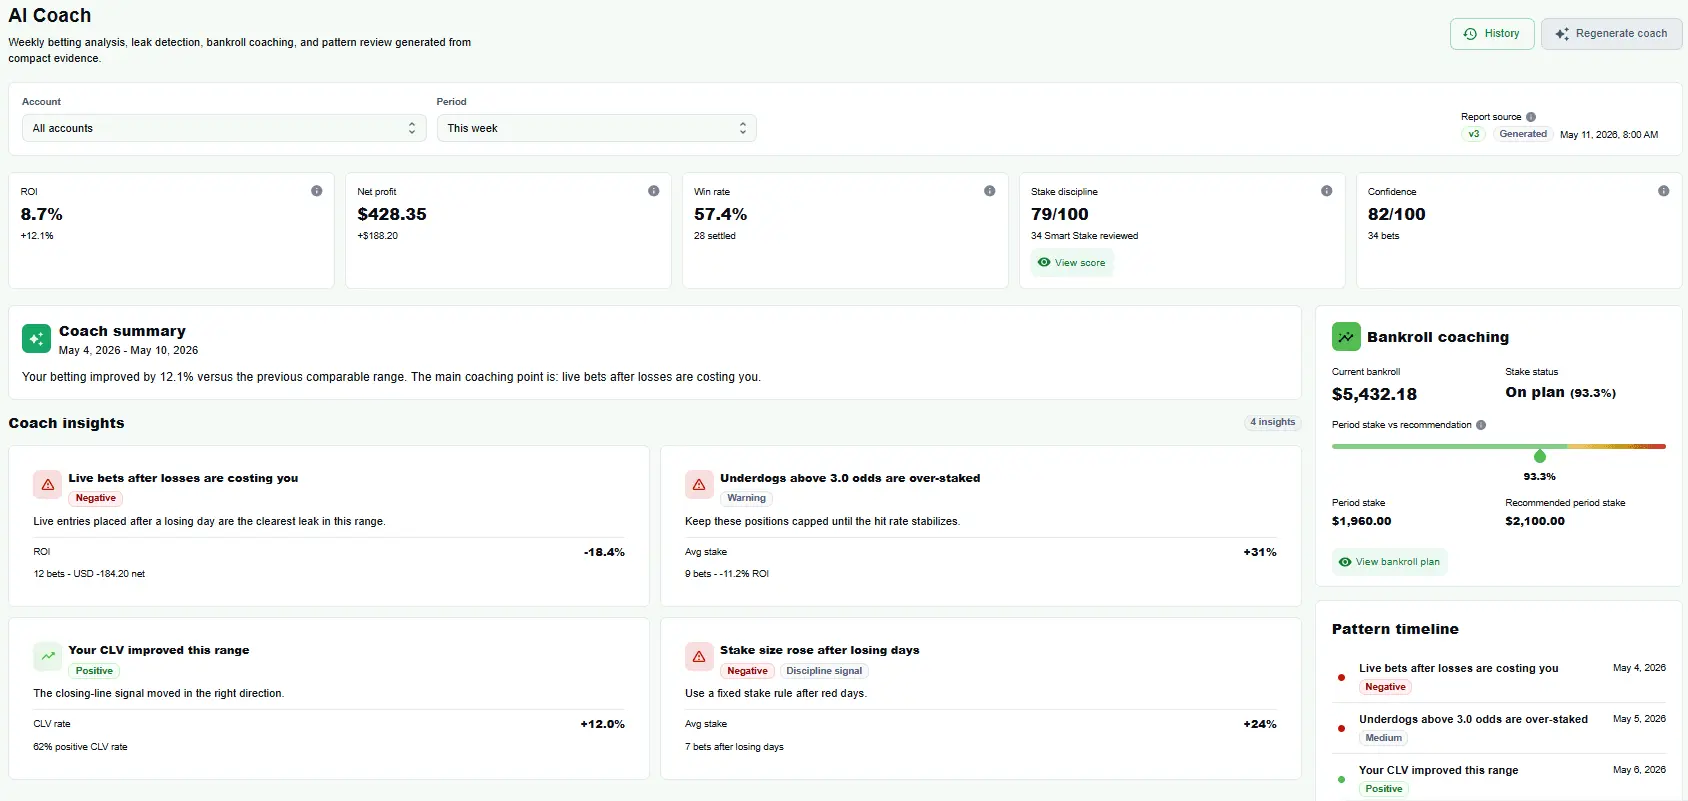Click the Generated status badge
1688x801 pixels.
pos(1523,134)
